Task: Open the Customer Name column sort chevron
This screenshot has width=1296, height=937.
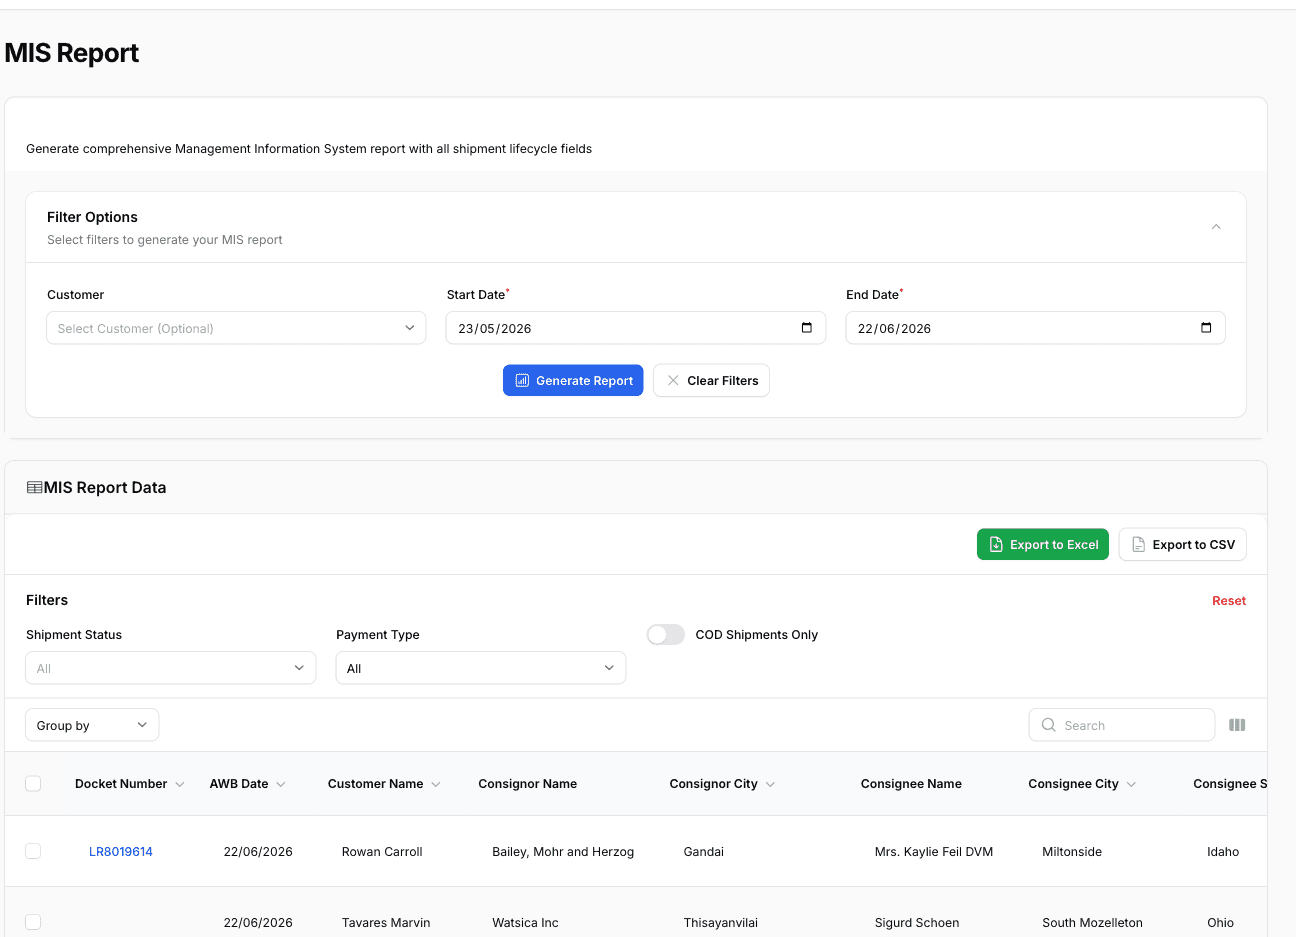Action: (x=436, y=785)
